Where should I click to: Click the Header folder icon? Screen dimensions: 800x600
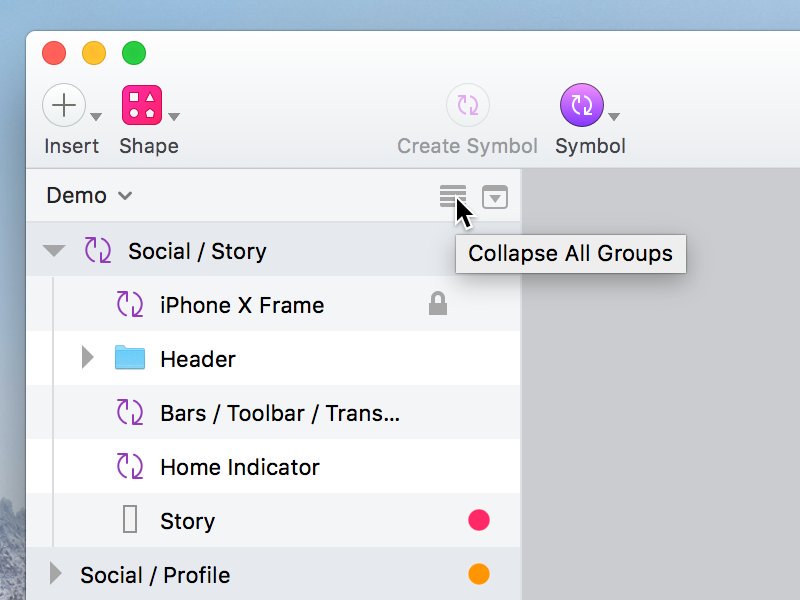tap(130, 358)
